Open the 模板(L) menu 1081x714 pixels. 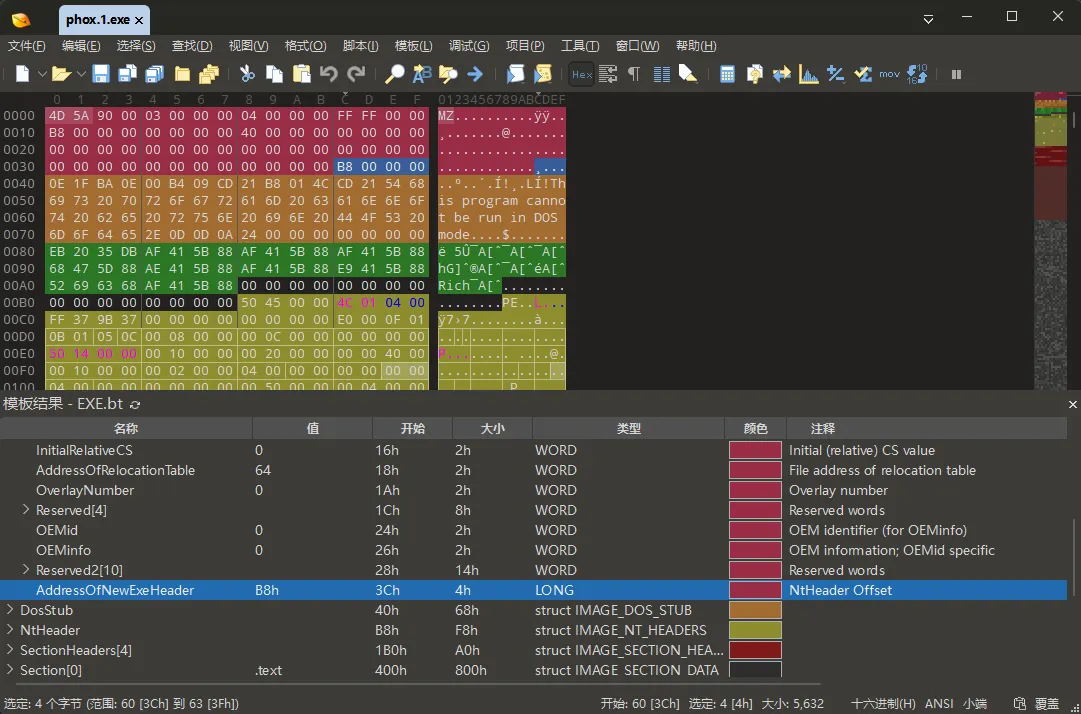pyautogui.click(x=413, y=46)
